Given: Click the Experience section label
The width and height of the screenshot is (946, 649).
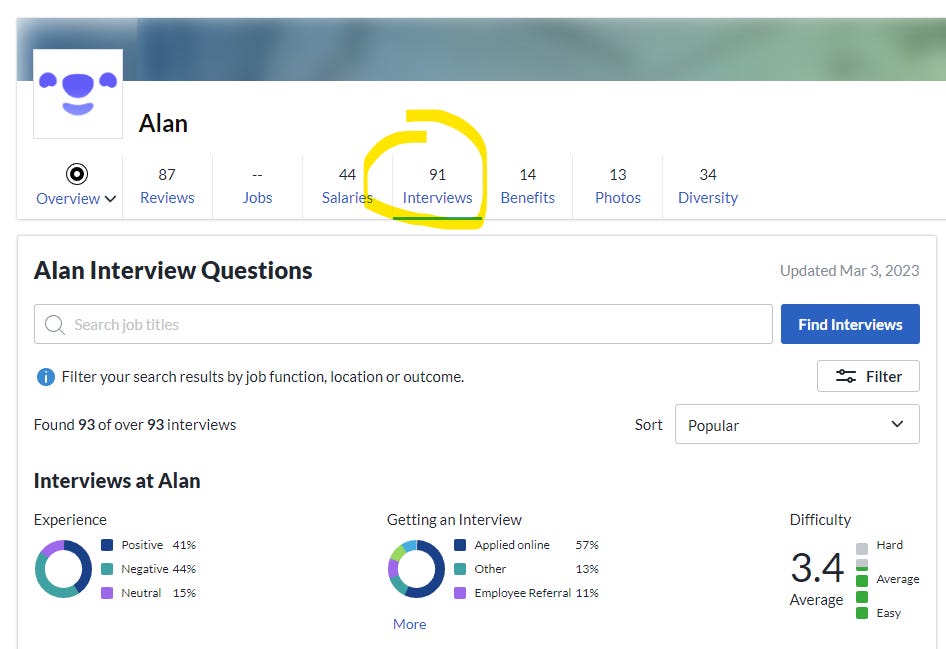Looking at the screenshot, I should click(70, 520).
